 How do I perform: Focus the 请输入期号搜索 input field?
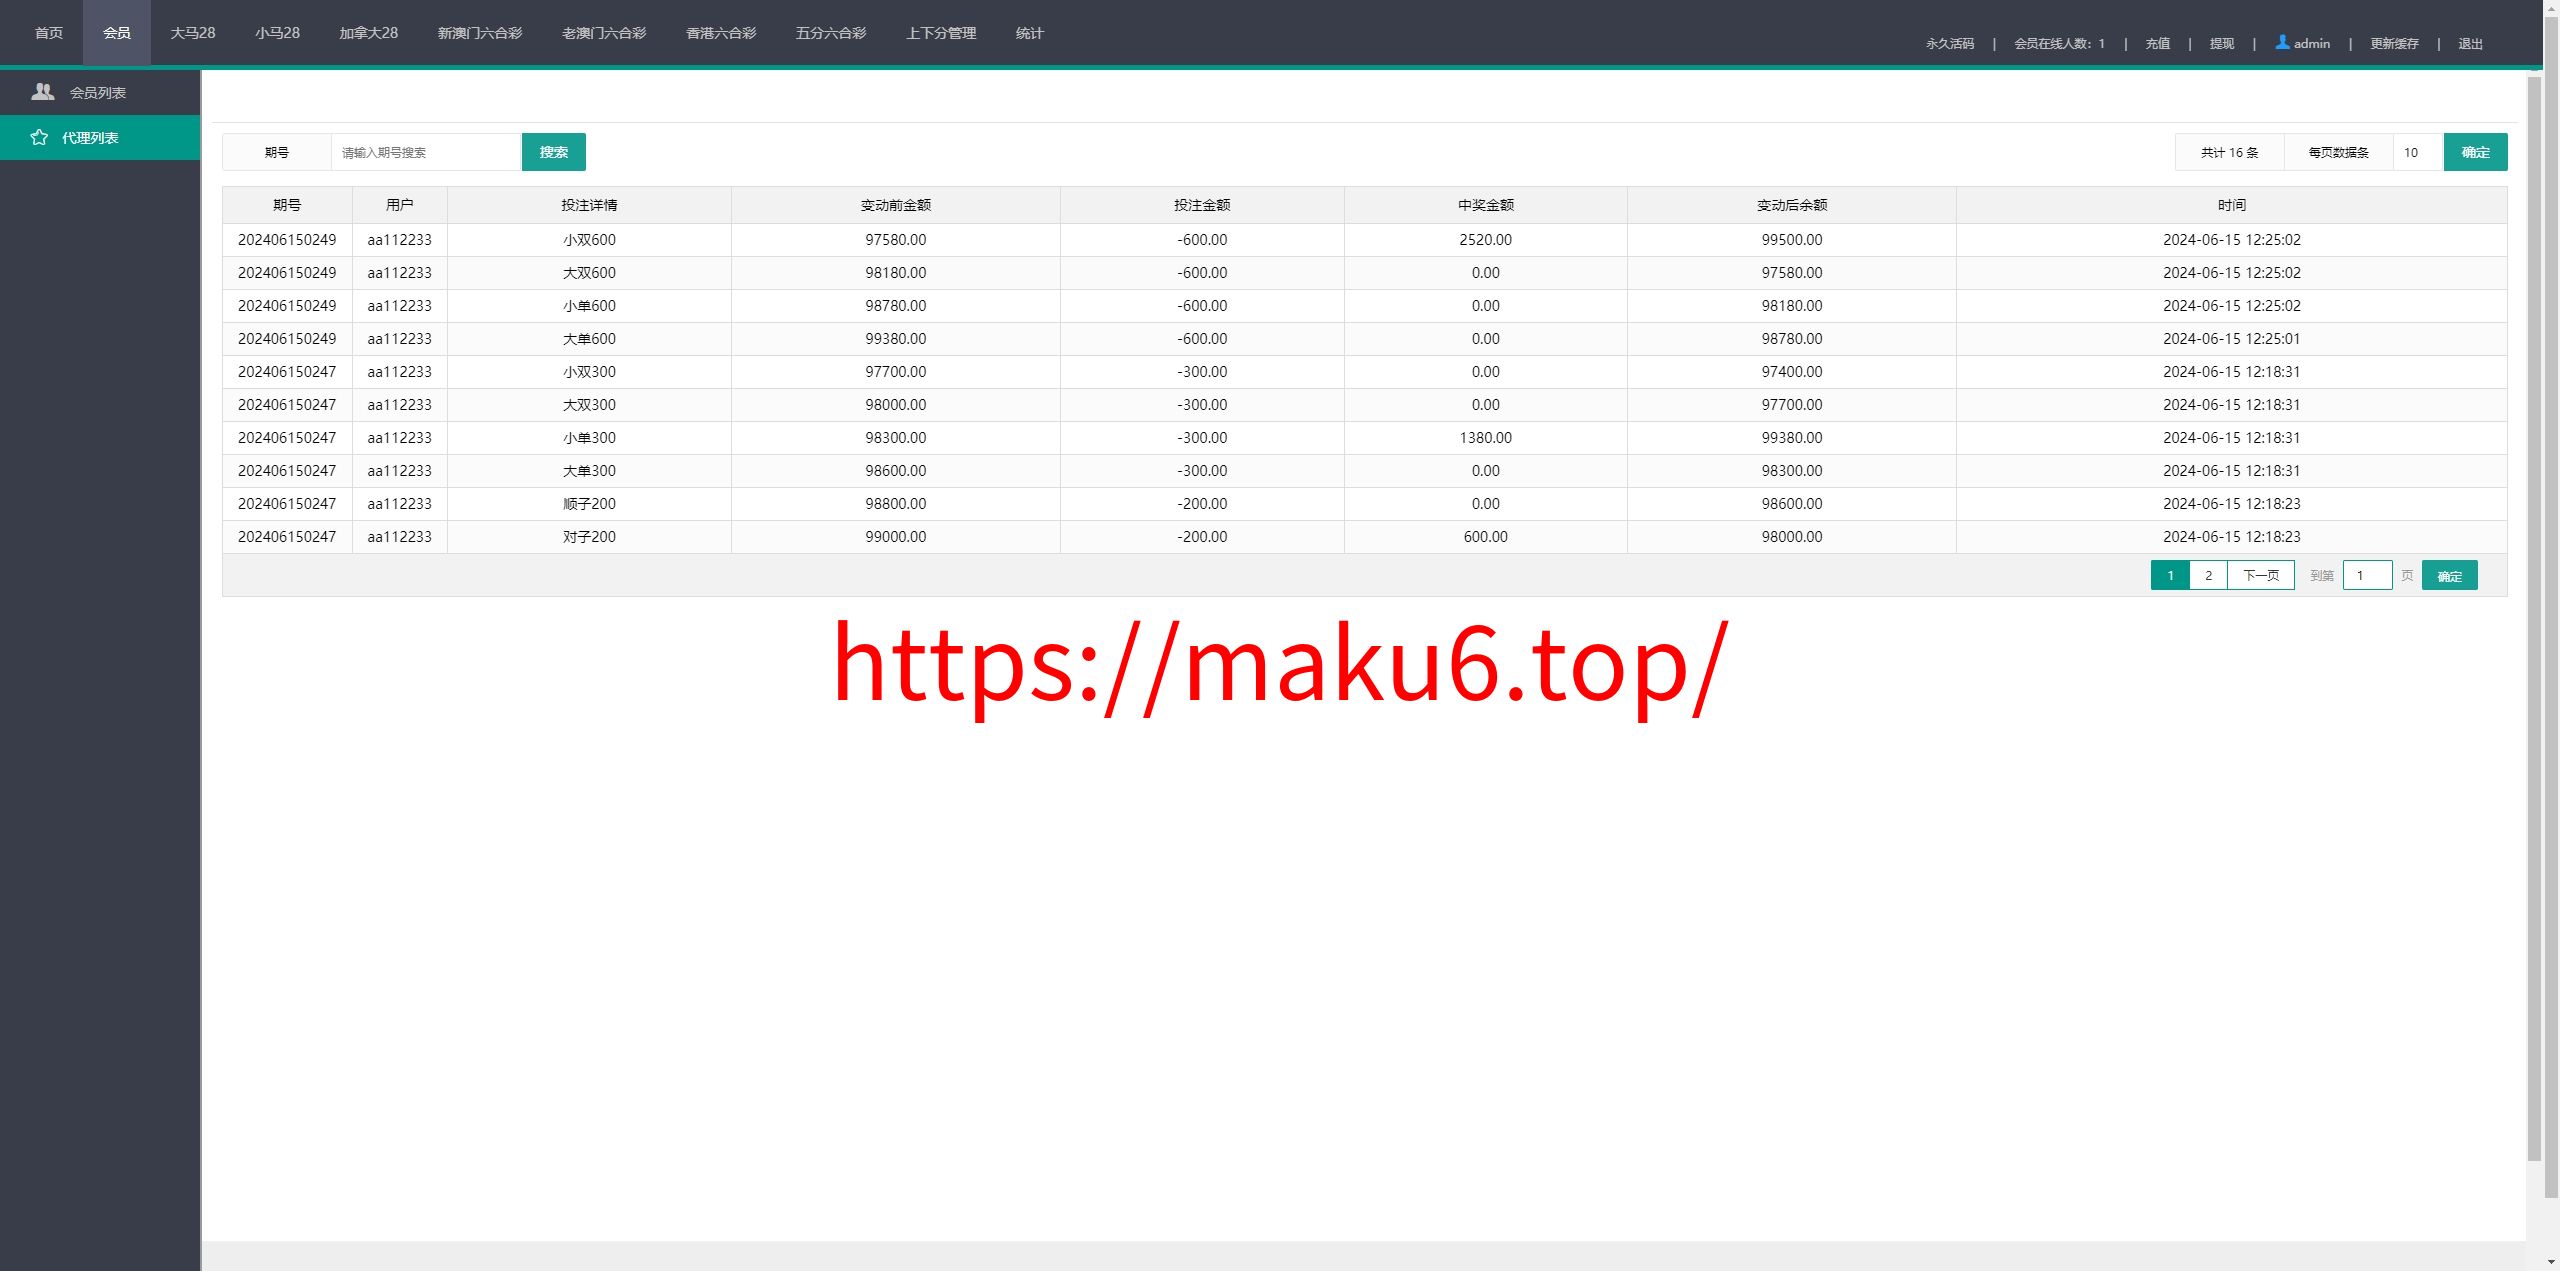426,152
